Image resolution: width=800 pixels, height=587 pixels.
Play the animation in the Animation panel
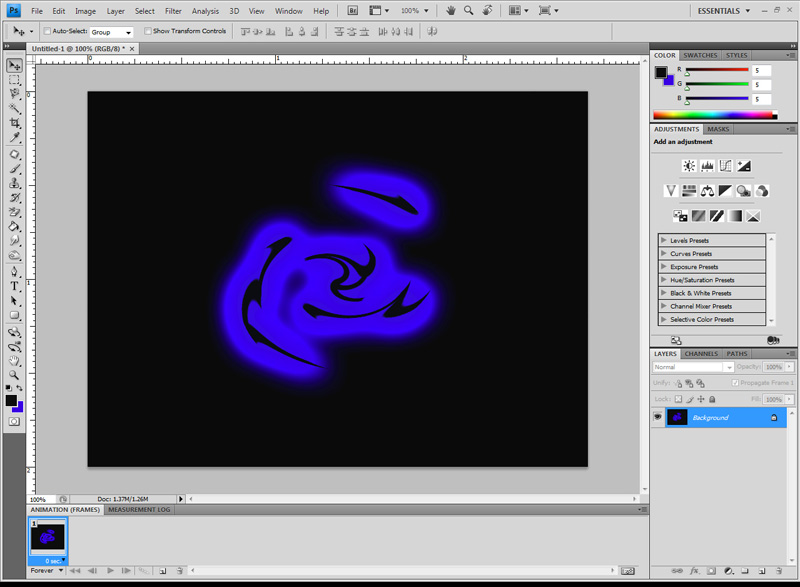point(110,570)
